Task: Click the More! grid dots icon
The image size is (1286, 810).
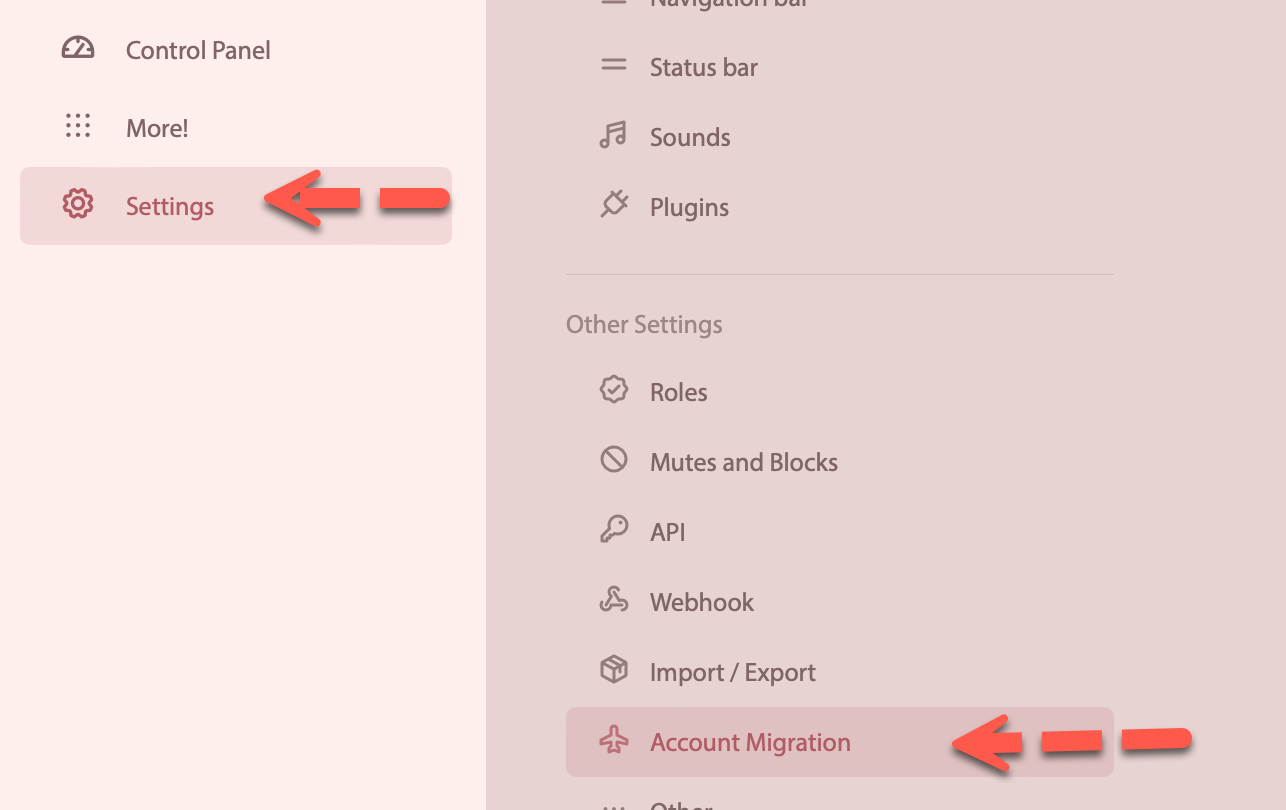Action: pyautogui.click(x=78, y=127)
